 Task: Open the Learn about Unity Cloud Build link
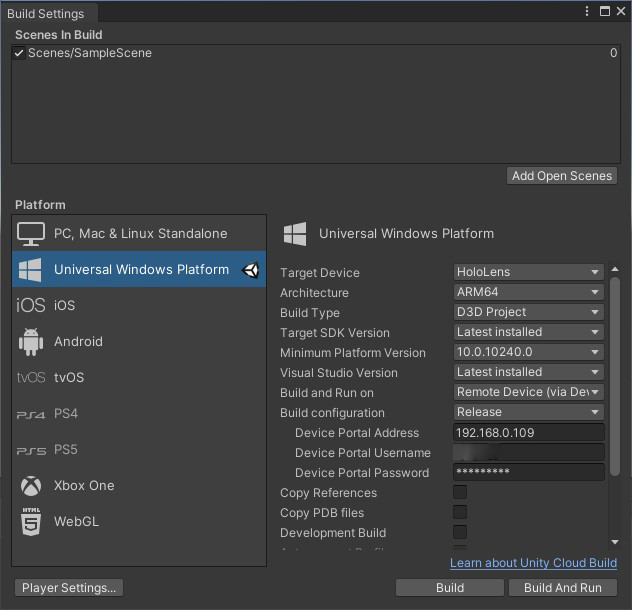(533, 563)
